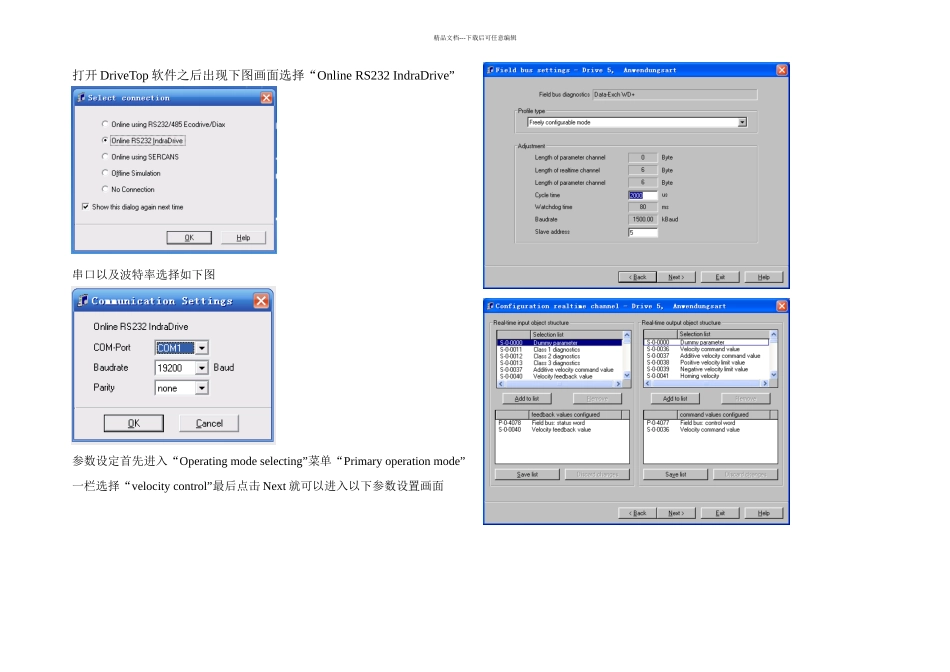Select S-0-0013 Class 3 diagnostics row

(x=559, y=363)
